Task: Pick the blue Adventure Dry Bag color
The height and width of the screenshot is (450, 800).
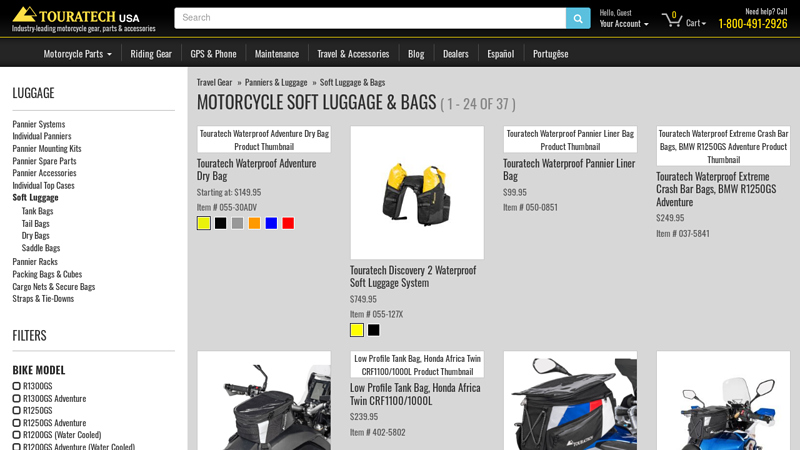Action: (271, 224)
